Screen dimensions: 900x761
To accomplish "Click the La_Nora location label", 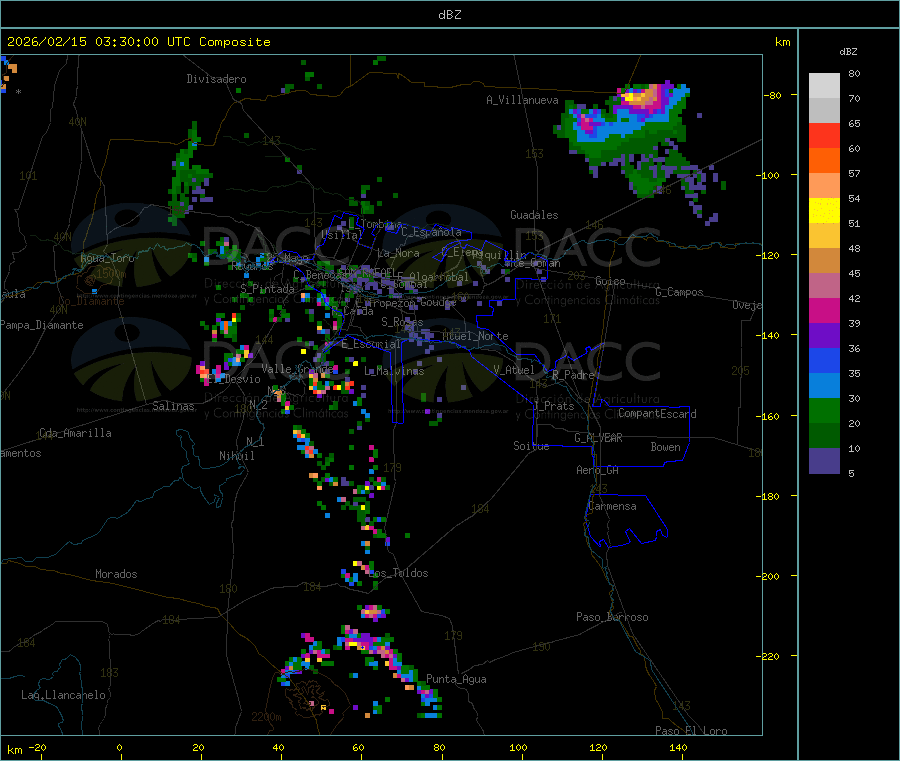I will pos(398,253).
